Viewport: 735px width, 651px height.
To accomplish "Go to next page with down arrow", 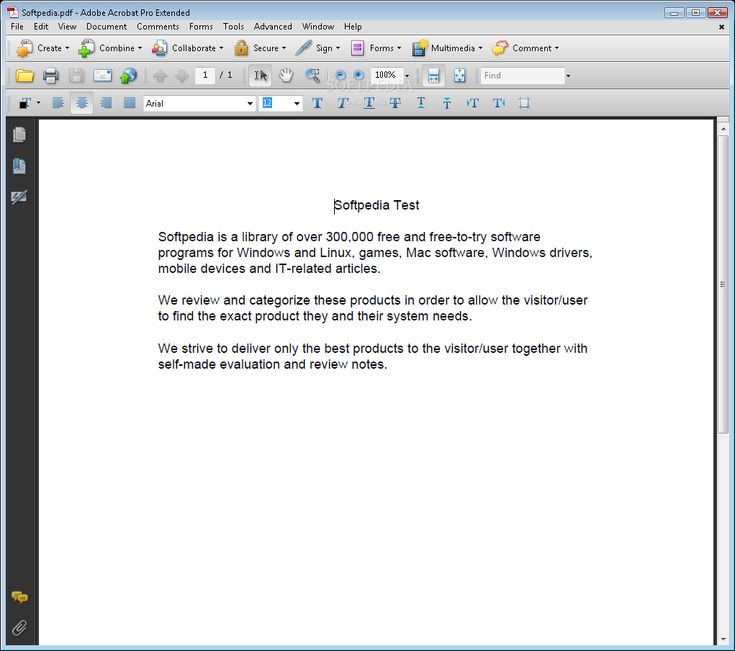I will click(x=181, y=75).
